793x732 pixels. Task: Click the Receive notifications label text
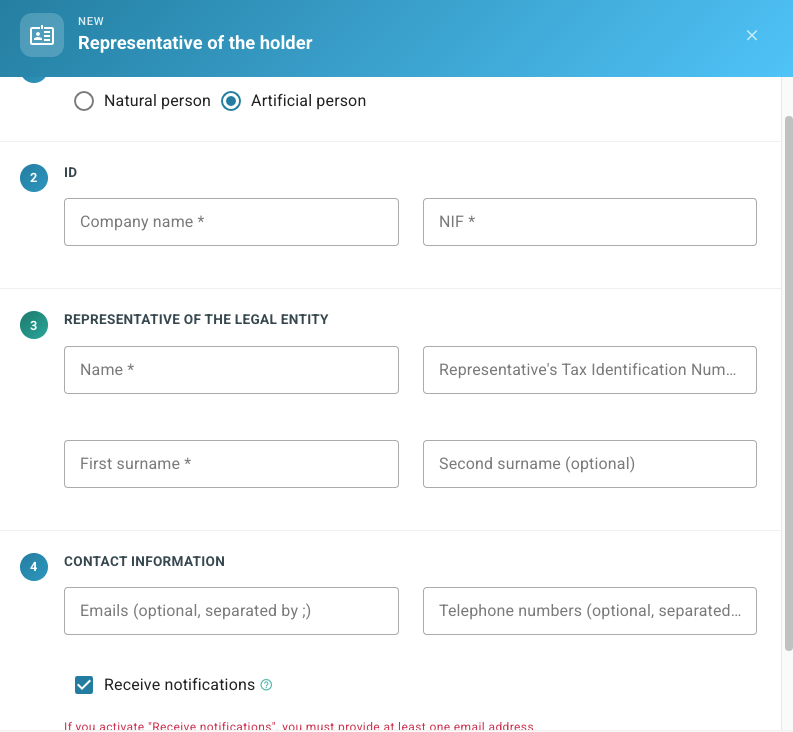(x=180, y=684)
